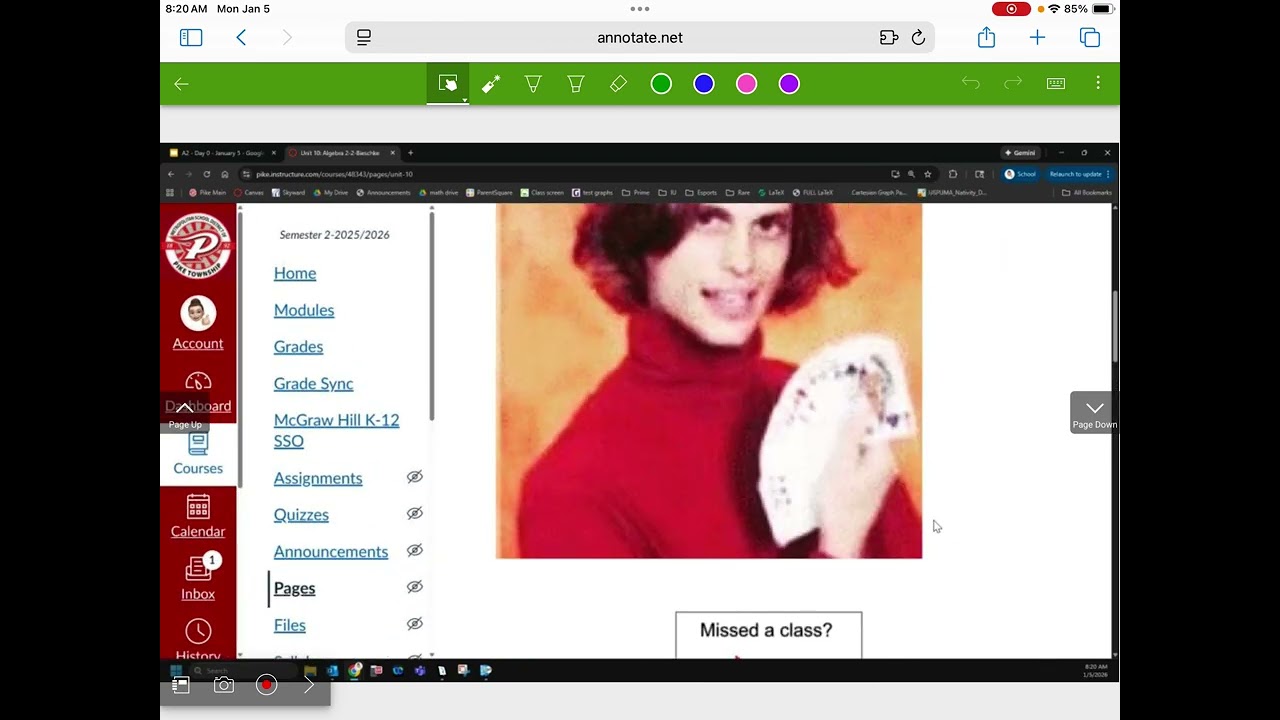Click the annotate.net address field
This screenshot has width=1280, height=720.
tap(640, 38)
